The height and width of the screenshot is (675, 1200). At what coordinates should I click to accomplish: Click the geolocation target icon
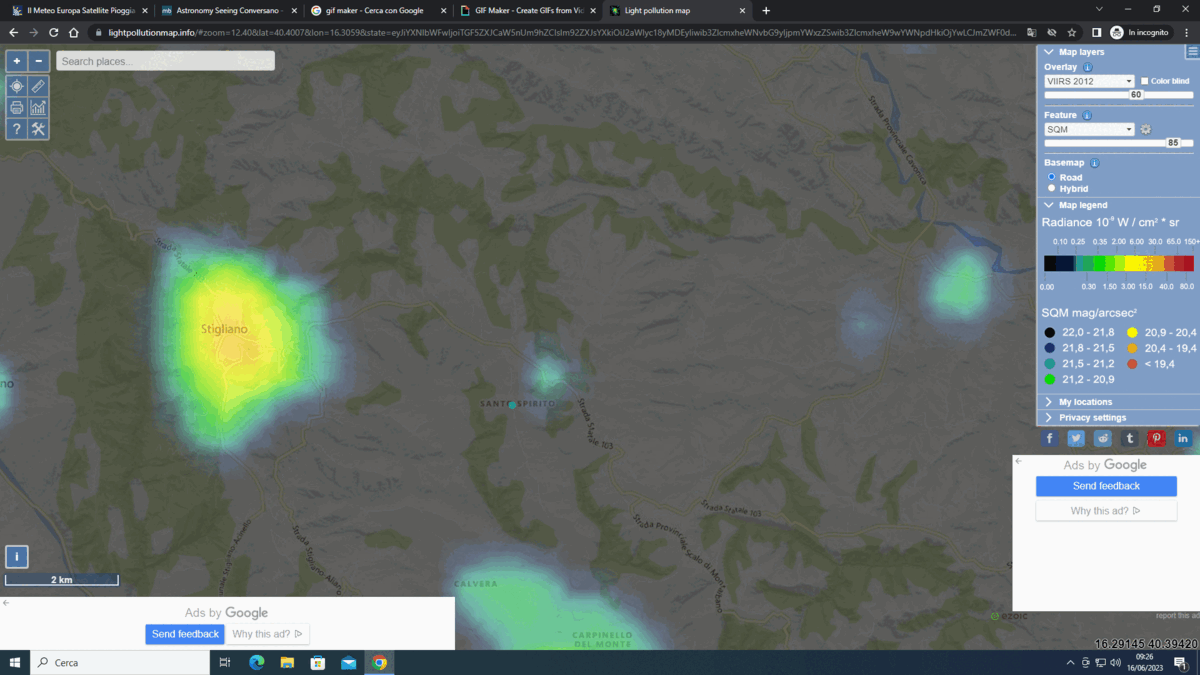pyautogui.click(x=17, y=87)
